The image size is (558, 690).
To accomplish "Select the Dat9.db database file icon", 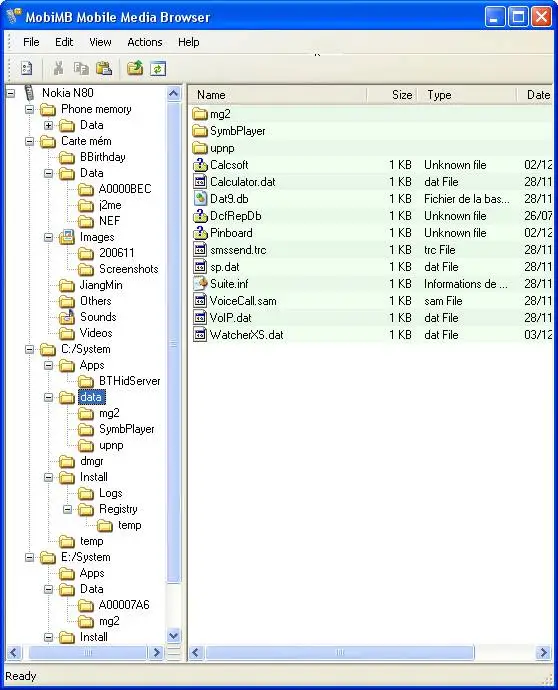I will (200, 198).
